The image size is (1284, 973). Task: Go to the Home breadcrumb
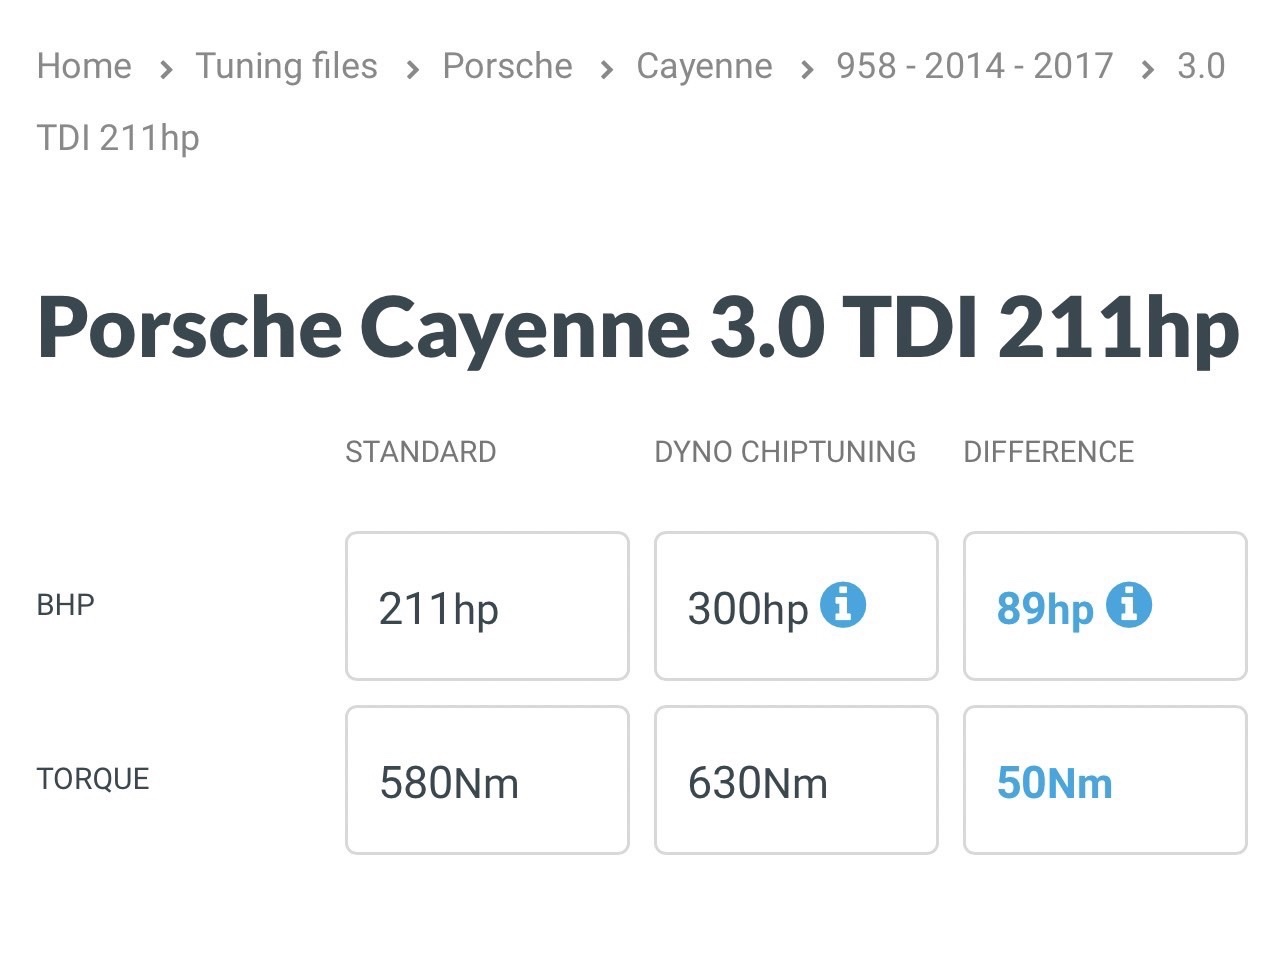click(x=84, y=66)
